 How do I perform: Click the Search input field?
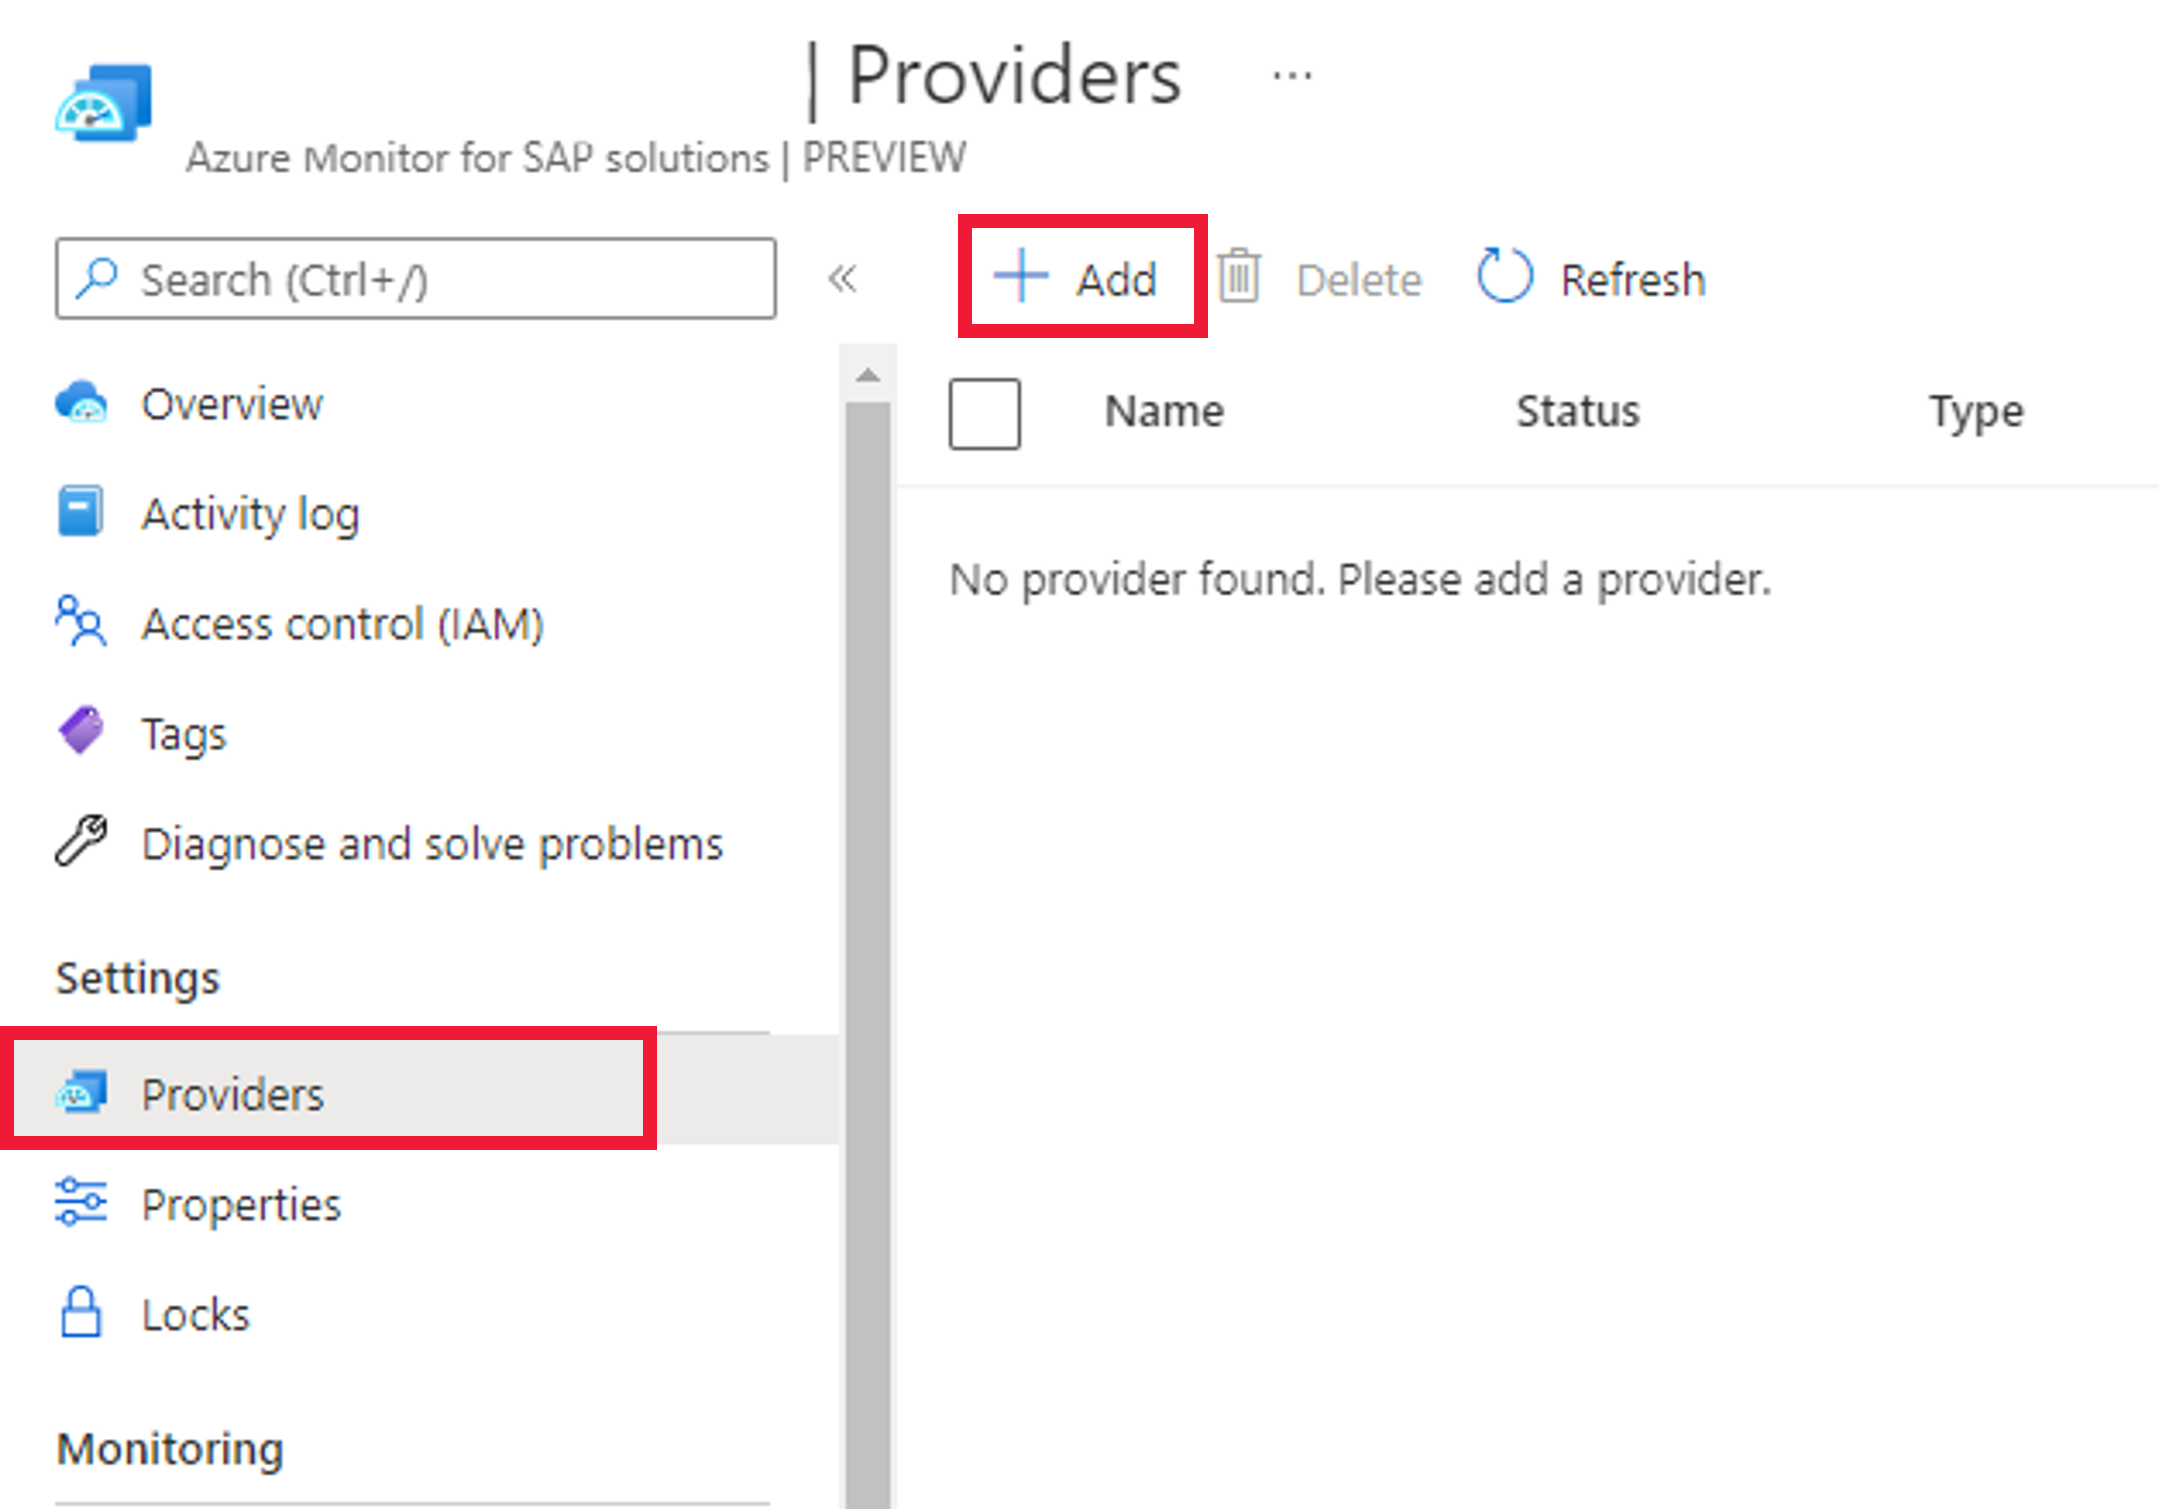pos(415,280)
